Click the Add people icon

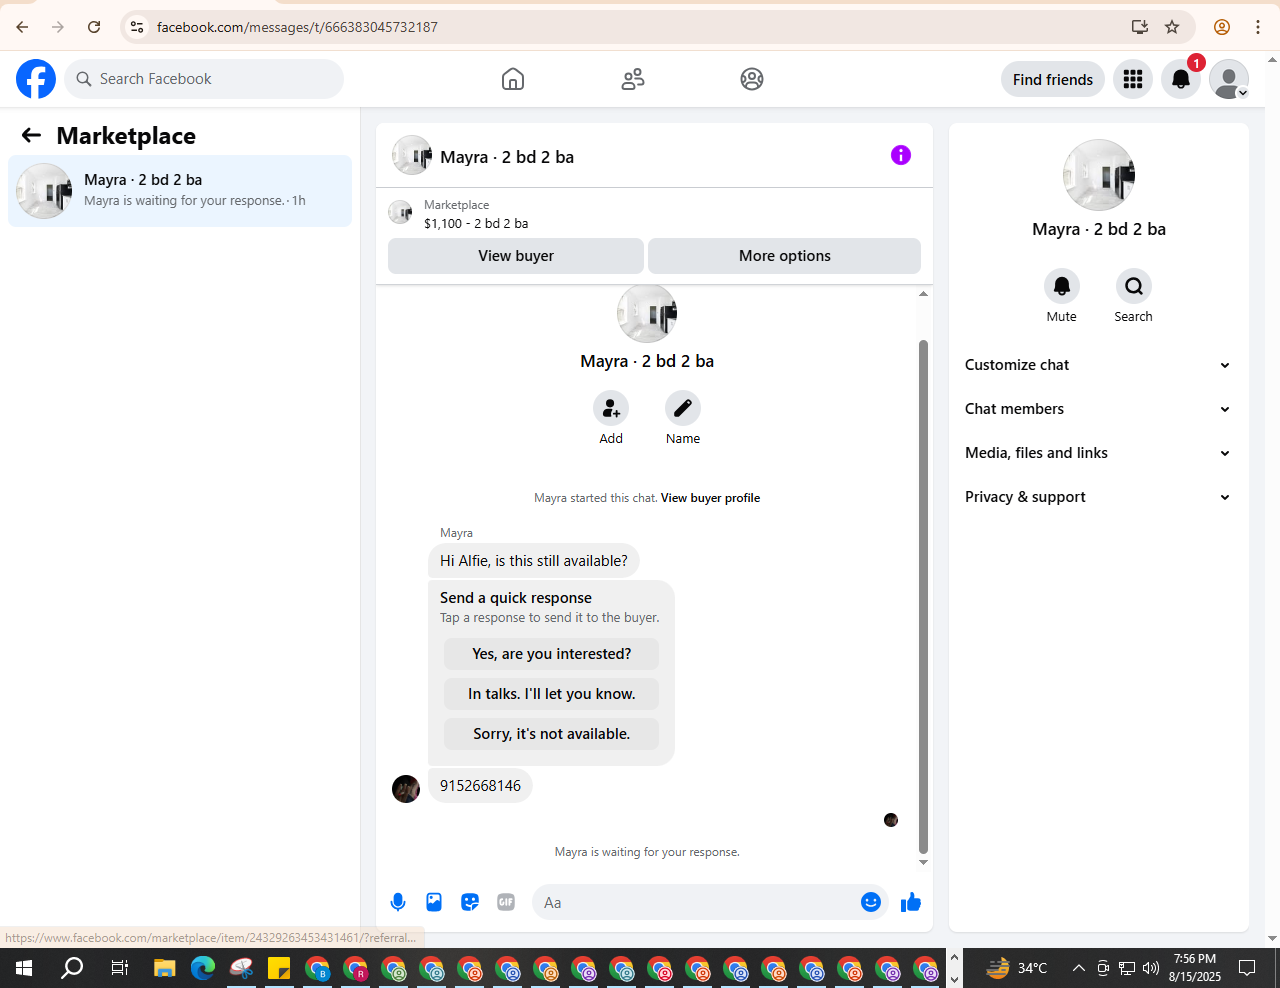pos(611,408)
